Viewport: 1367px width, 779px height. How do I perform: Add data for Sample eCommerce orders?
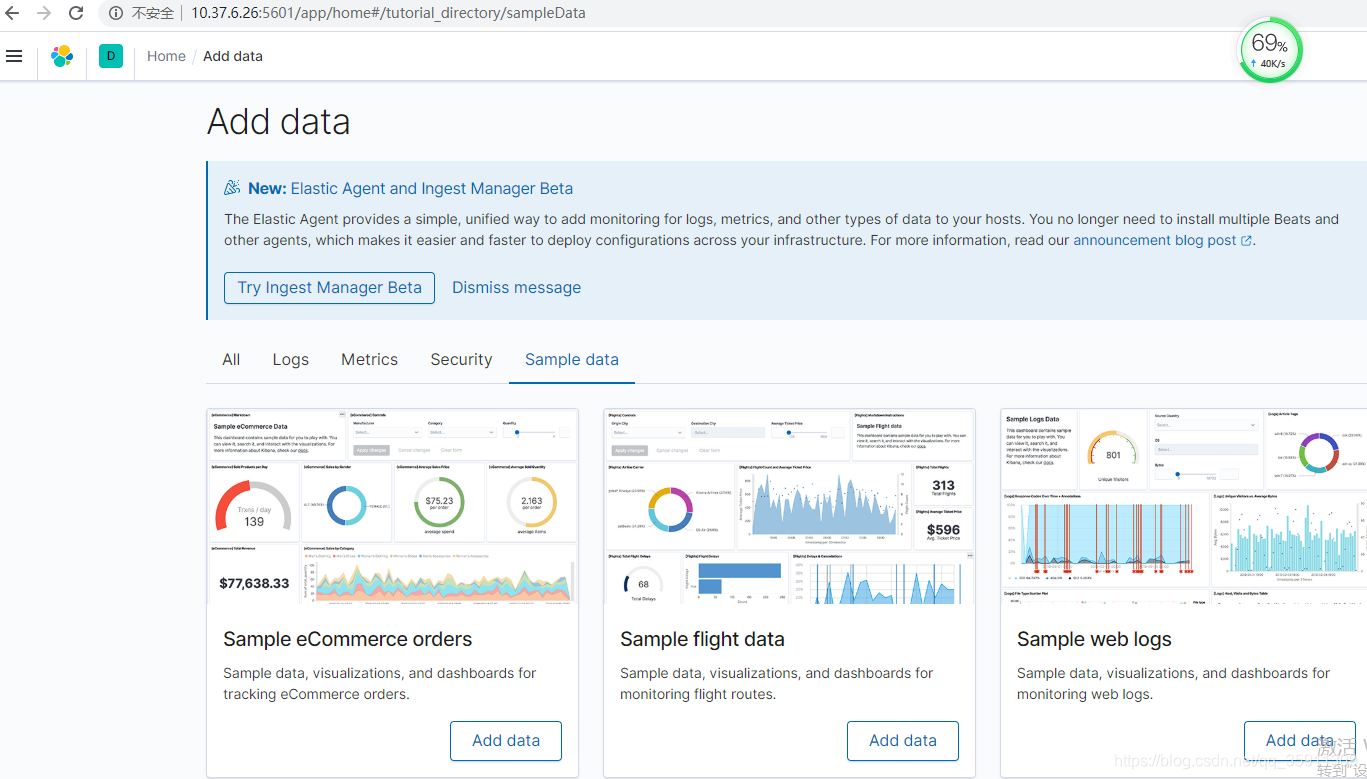506,741
